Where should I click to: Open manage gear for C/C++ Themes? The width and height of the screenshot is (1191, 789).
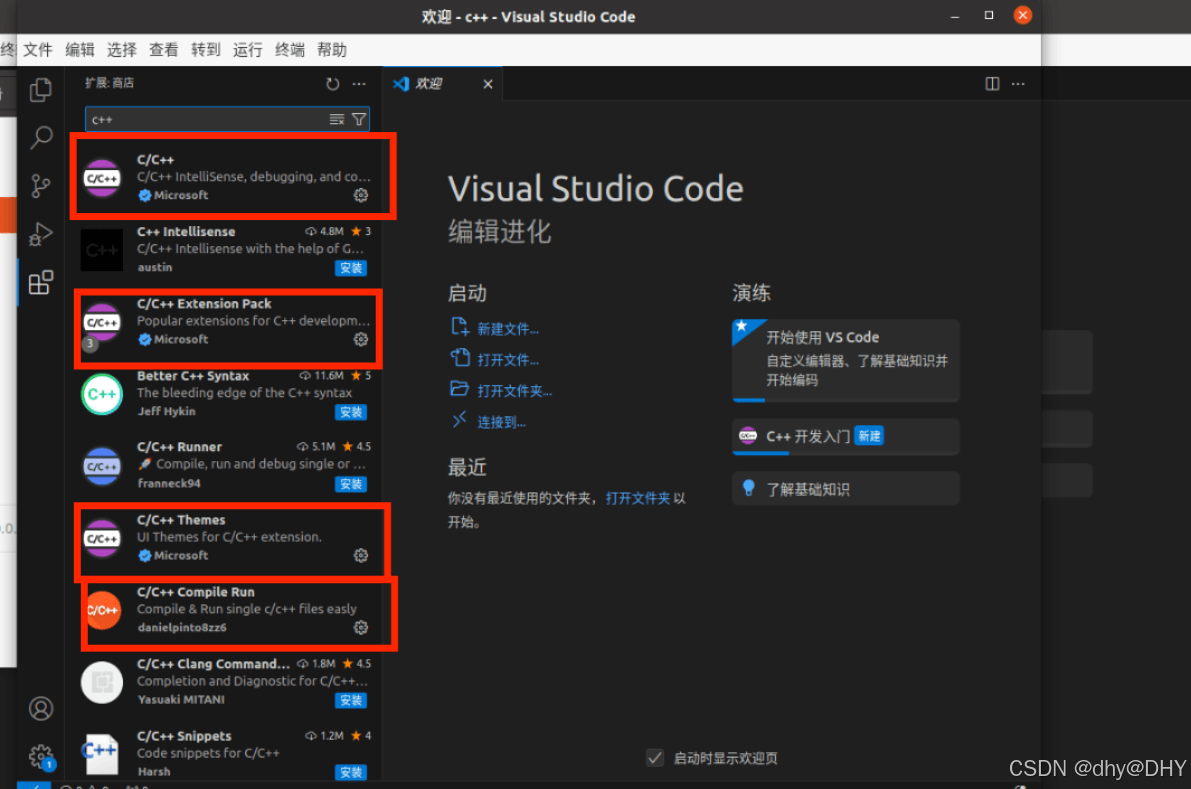point(361,556)
